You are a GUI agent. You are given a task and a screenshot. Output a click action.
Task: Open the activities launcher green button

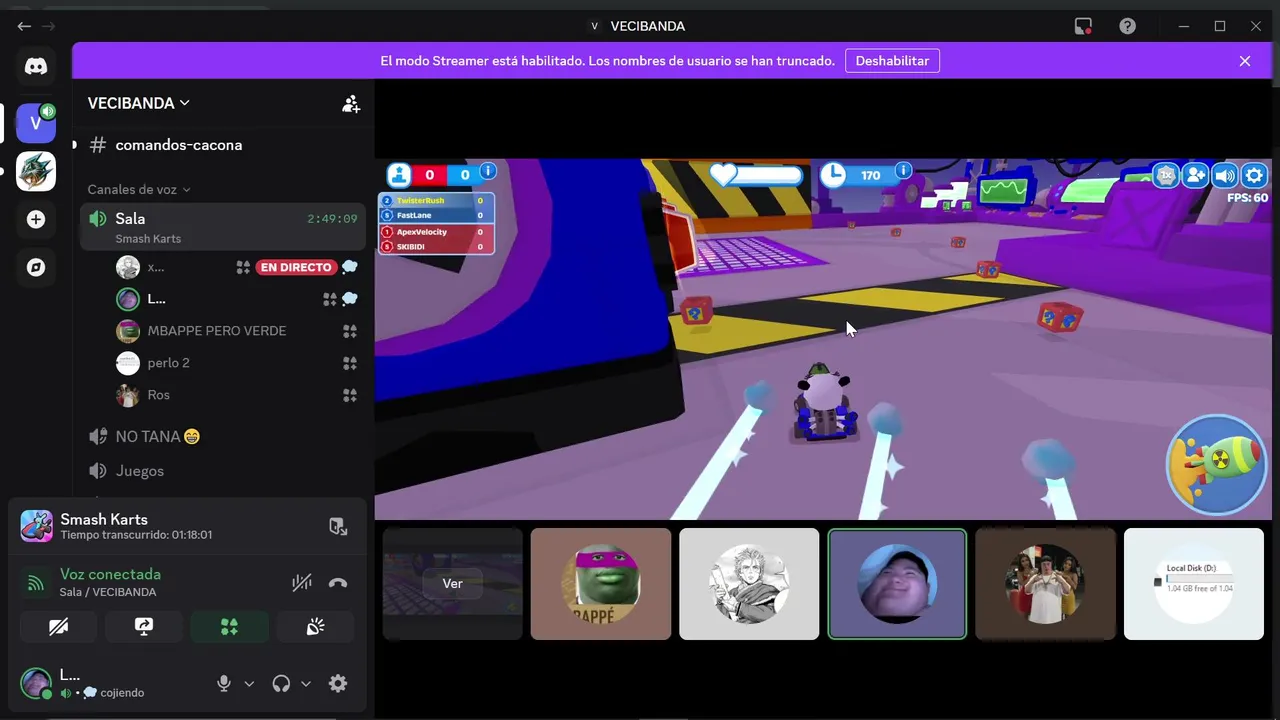click(229, 627)
